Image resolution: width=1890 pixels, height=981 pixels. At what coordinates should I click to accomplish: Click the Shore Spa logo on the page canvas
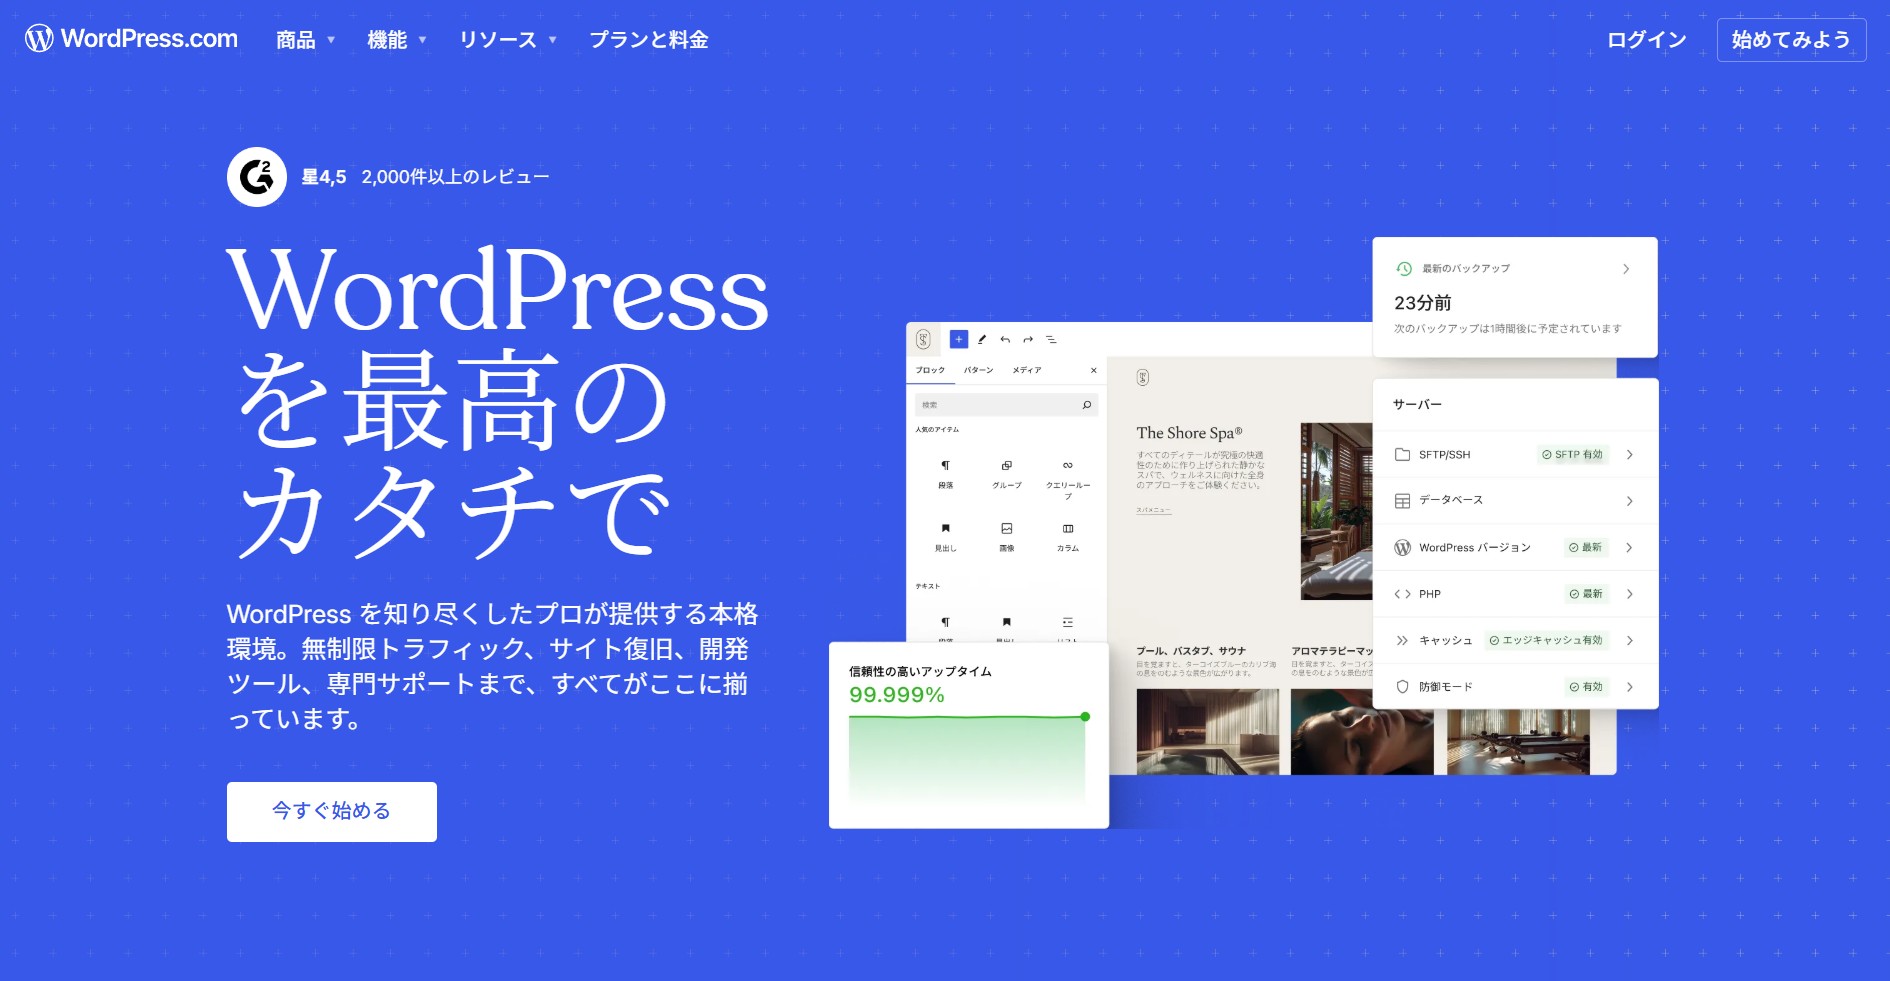pos(1143,377)
